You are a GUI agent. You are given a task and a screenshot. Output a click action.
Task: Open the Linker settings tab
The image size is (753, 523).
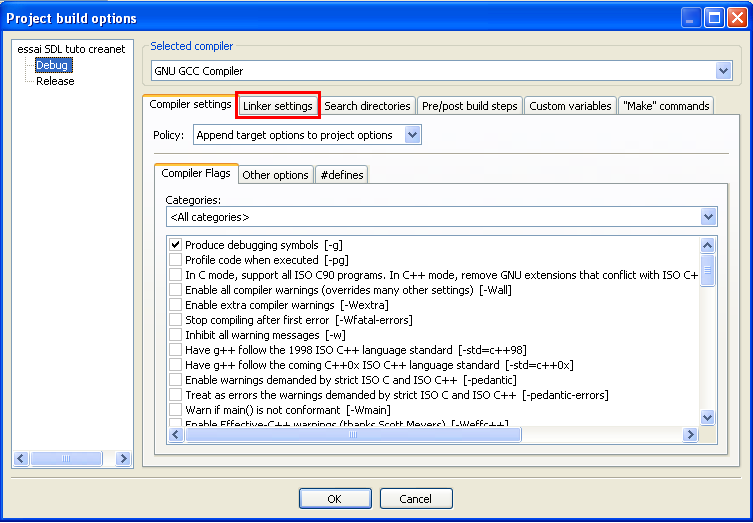[x=278, y=106]
